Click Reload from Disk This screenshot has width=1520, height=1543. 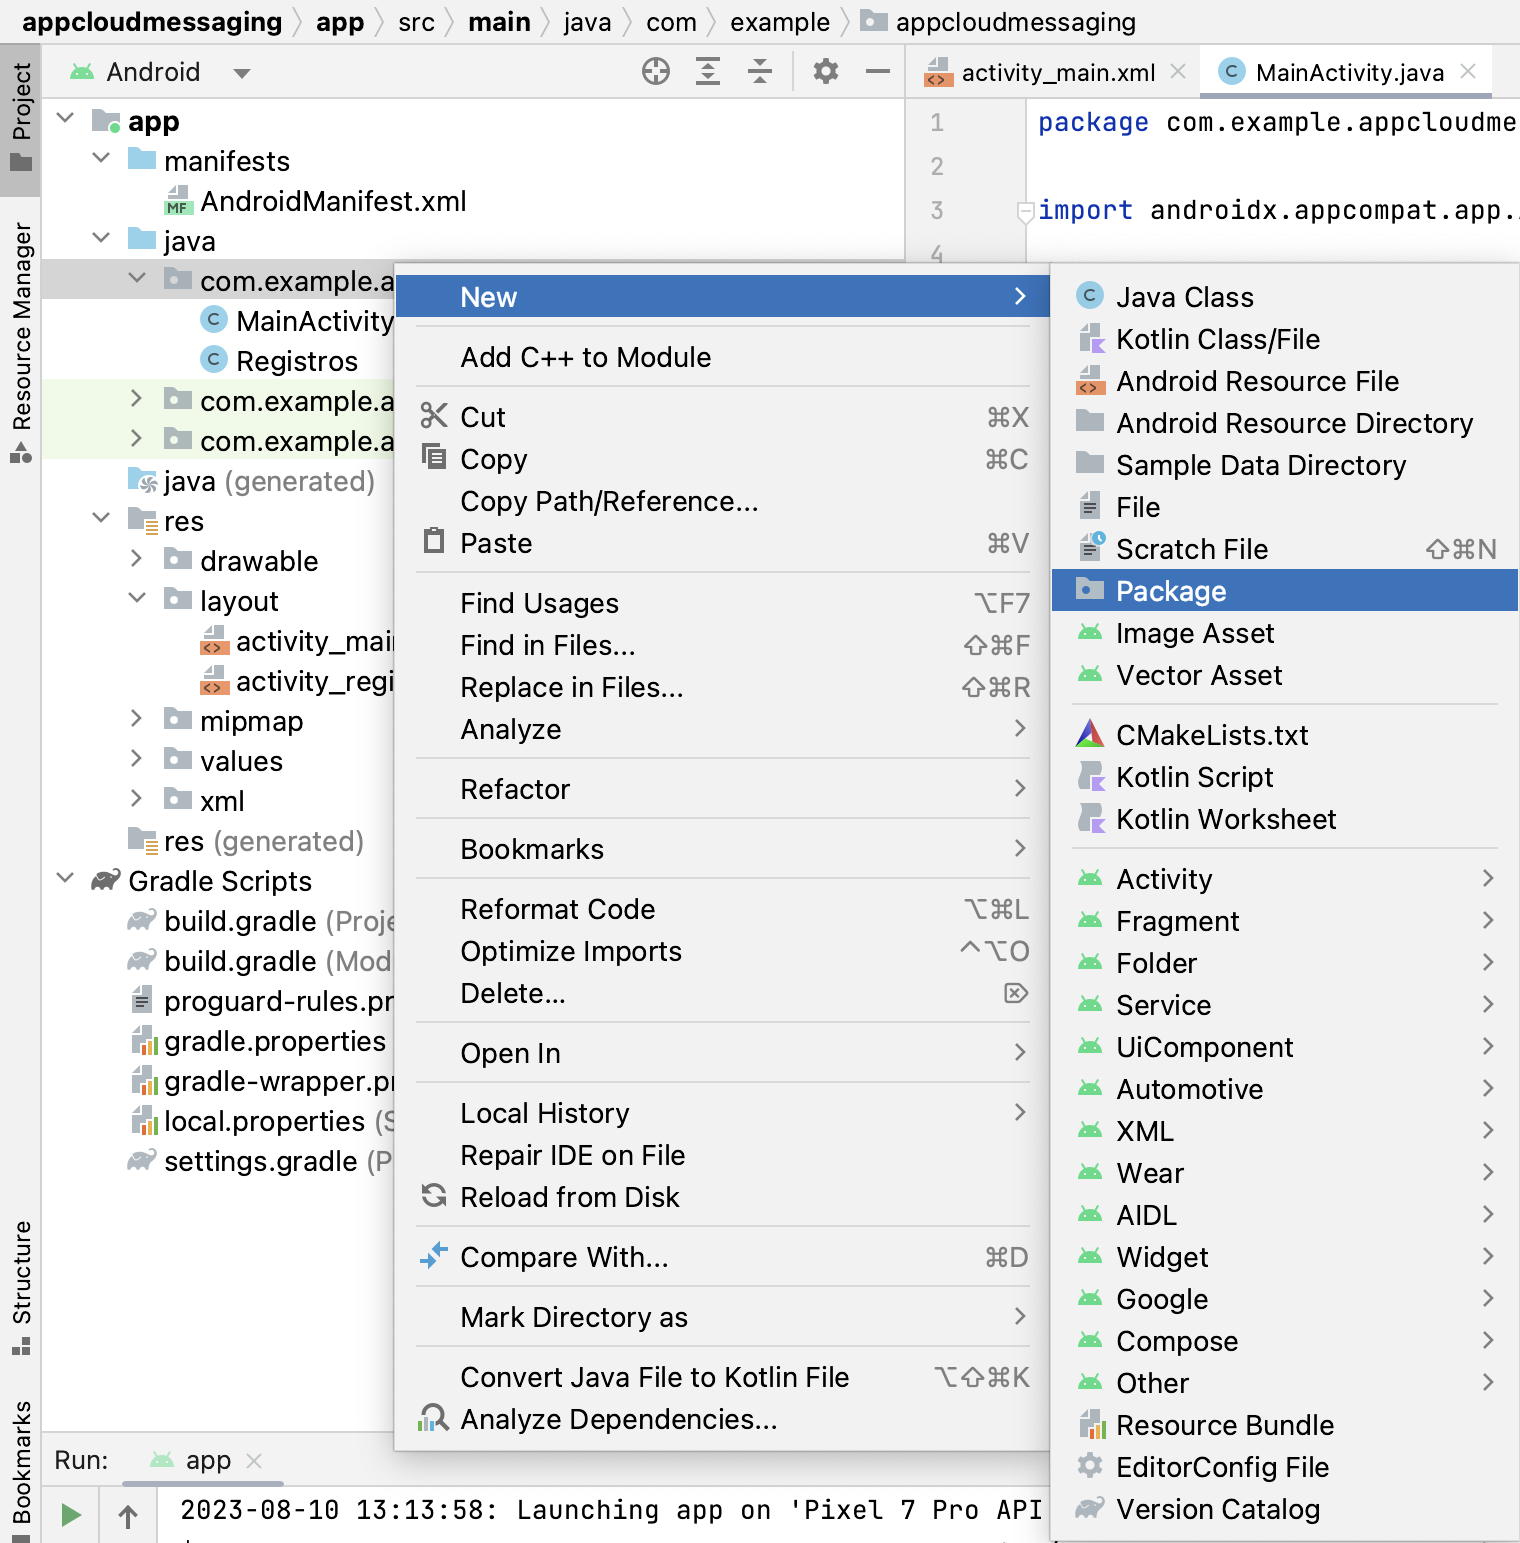pos(722,1197)
